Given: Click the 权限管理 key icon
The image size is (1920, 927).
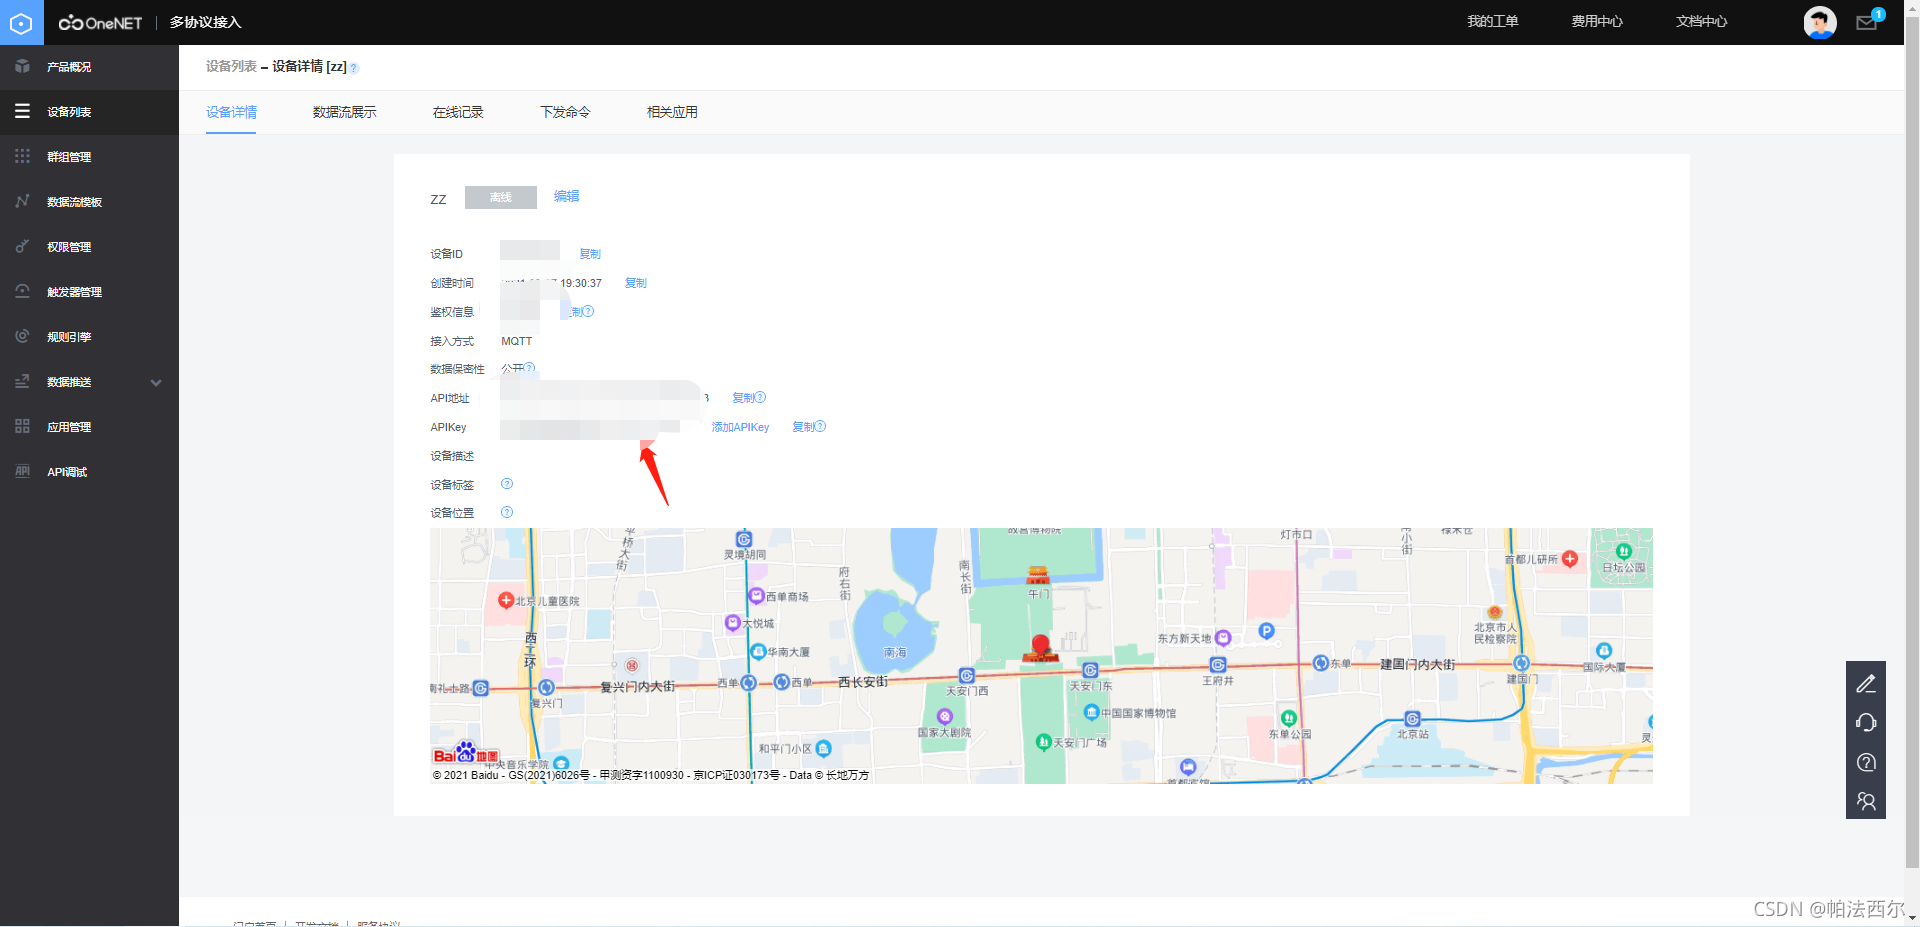Looking at the screenshot, I should [x=22, y=246].
